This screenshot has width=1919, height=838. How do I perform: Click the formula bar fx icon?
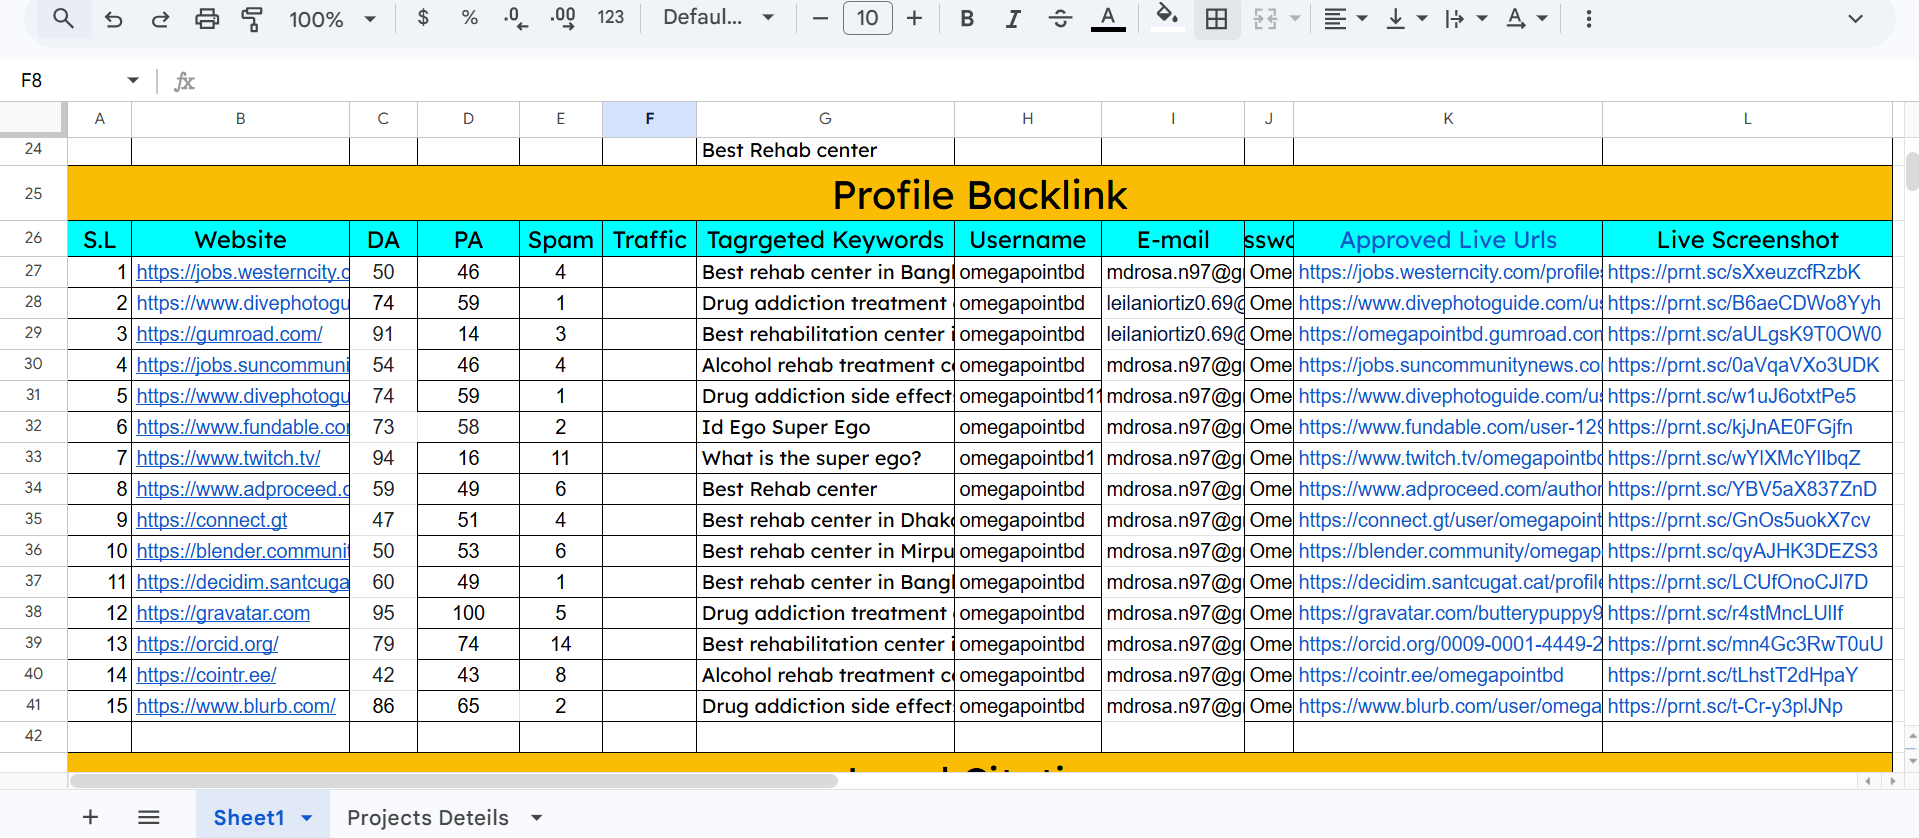(x=184, y=81)
